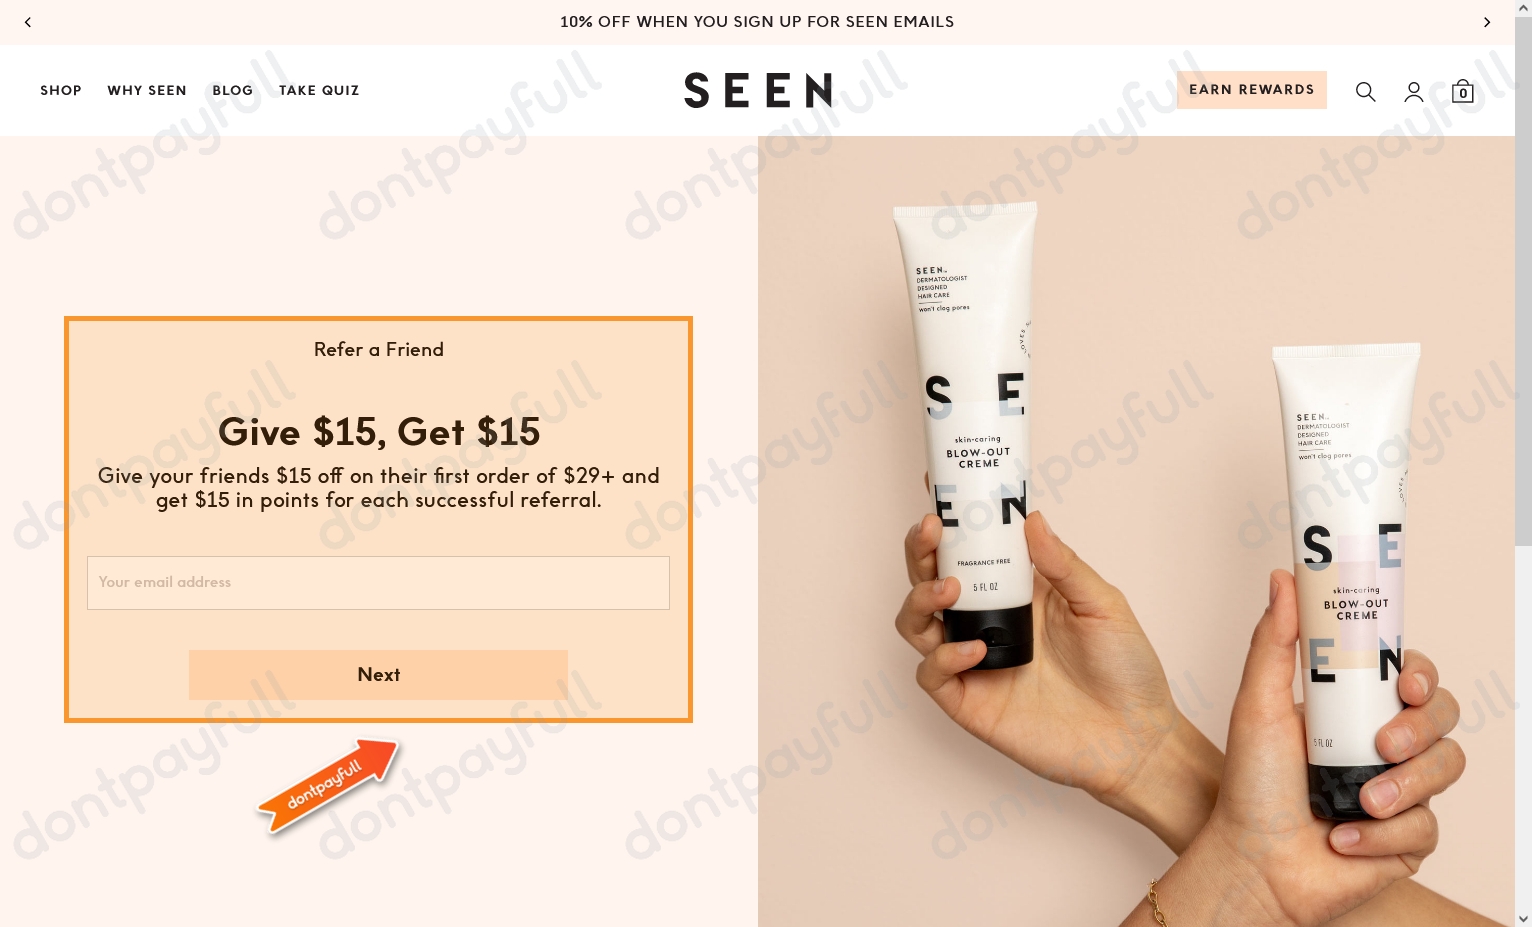Click the Earn Rewards button
The image size is (1532, 927).
click(1252, 90)
